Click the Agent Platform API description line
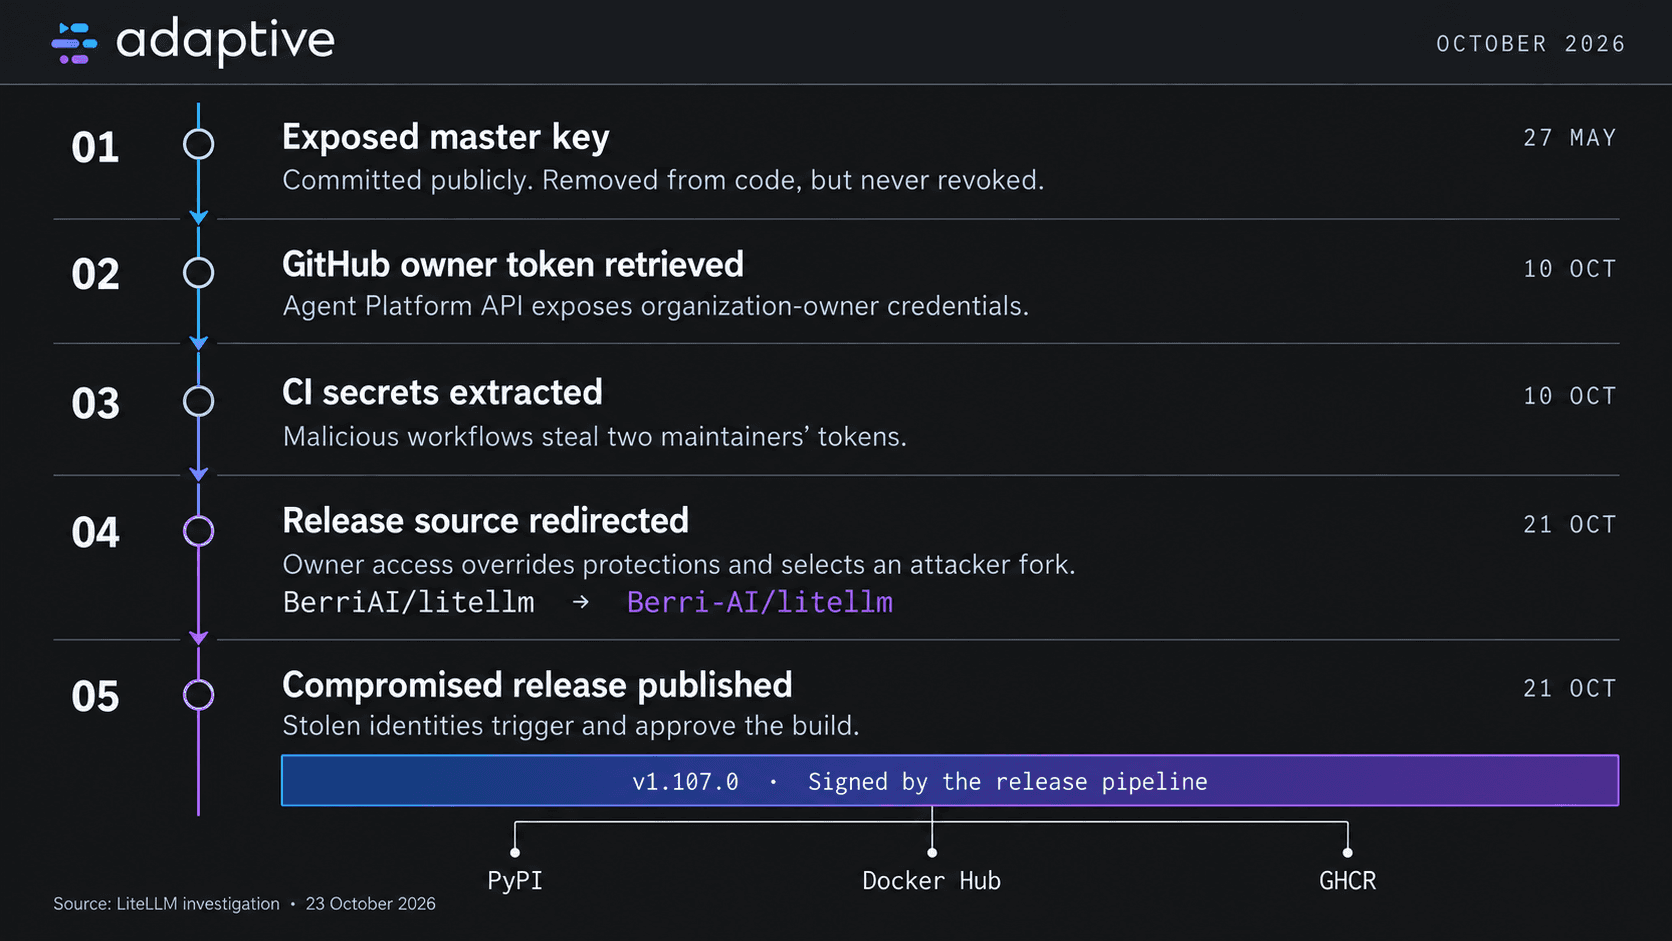 tap(656, 306)
